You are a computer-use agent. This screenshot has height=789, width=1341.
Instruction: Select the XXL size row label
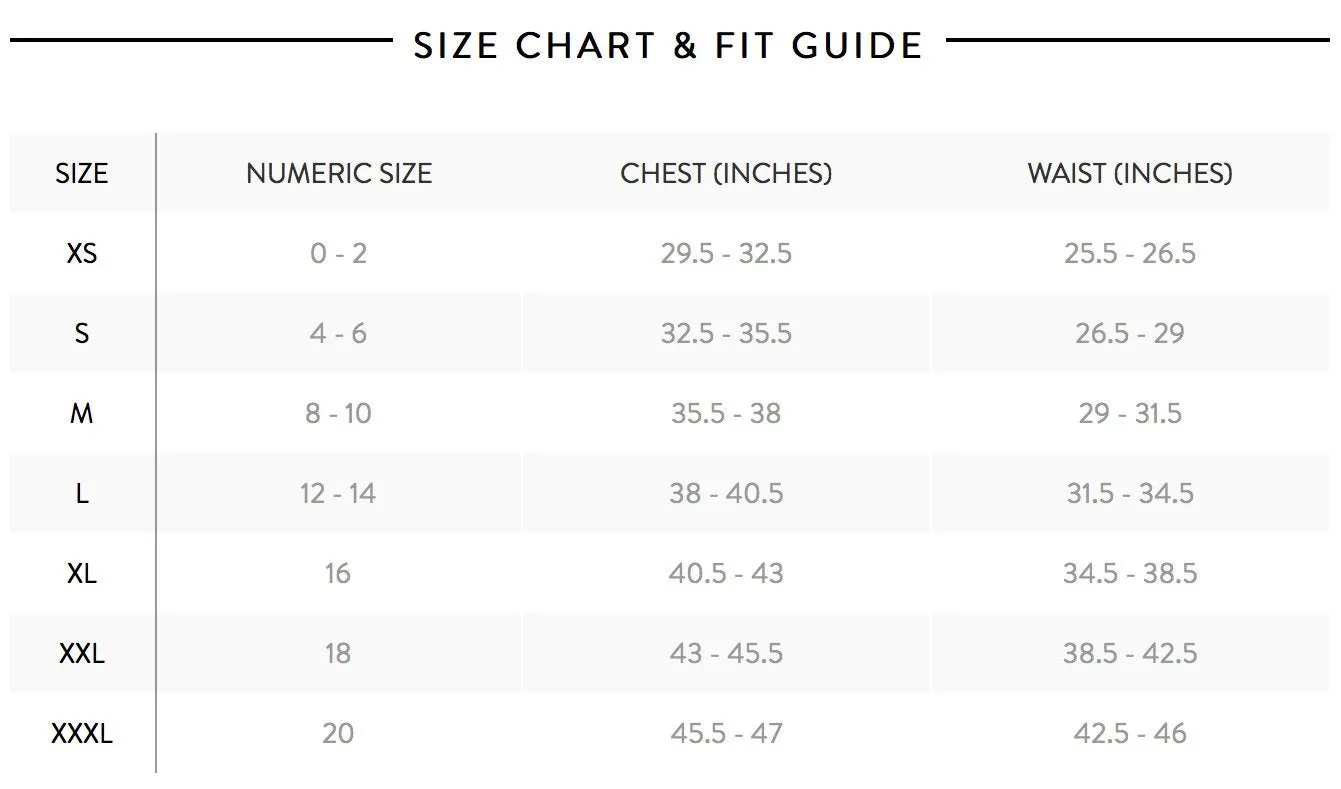click(81, 653)
